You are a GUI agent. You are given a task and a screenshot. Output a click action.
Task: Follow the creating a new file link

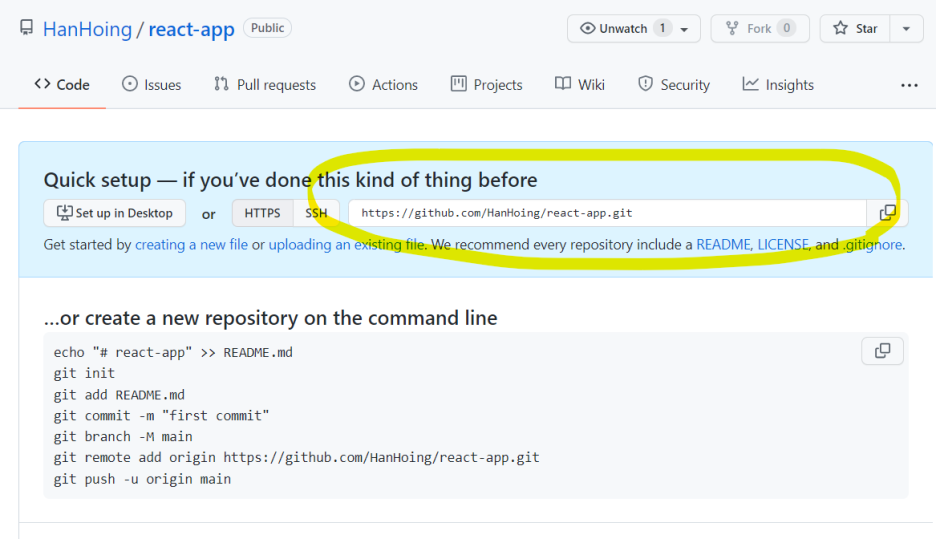pyautogui.click(x=191, y=245)
